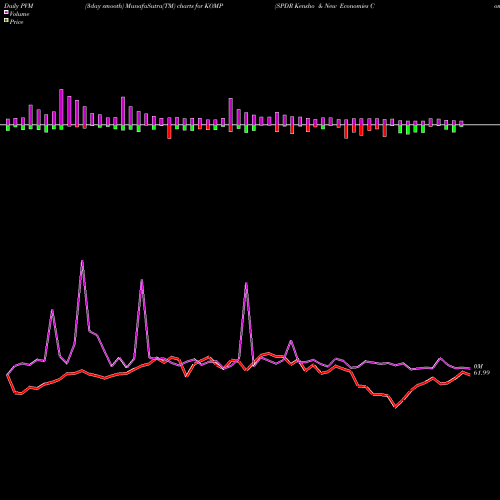Click the Price legend color swatch
Screen dimensions: 500x500
coord(6,21)
